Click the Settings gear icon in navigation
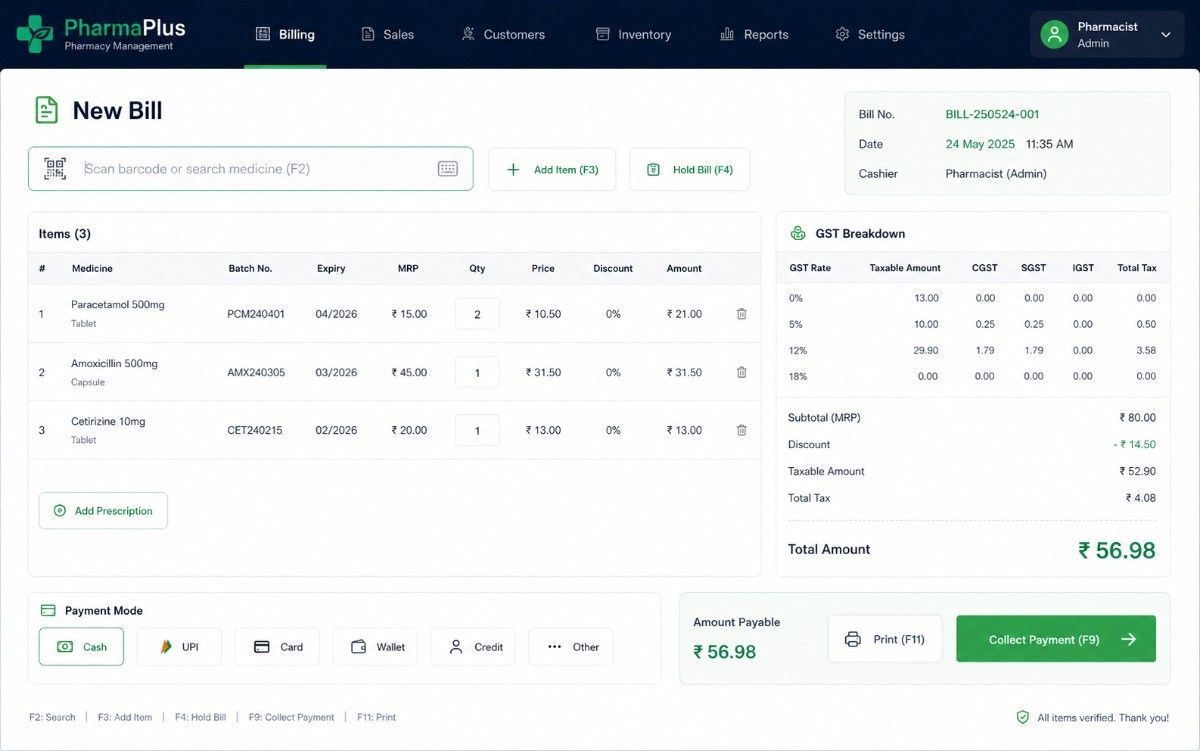Viewport: 1200px width, 751px height. pyautogui.click(x=842, y=34)
